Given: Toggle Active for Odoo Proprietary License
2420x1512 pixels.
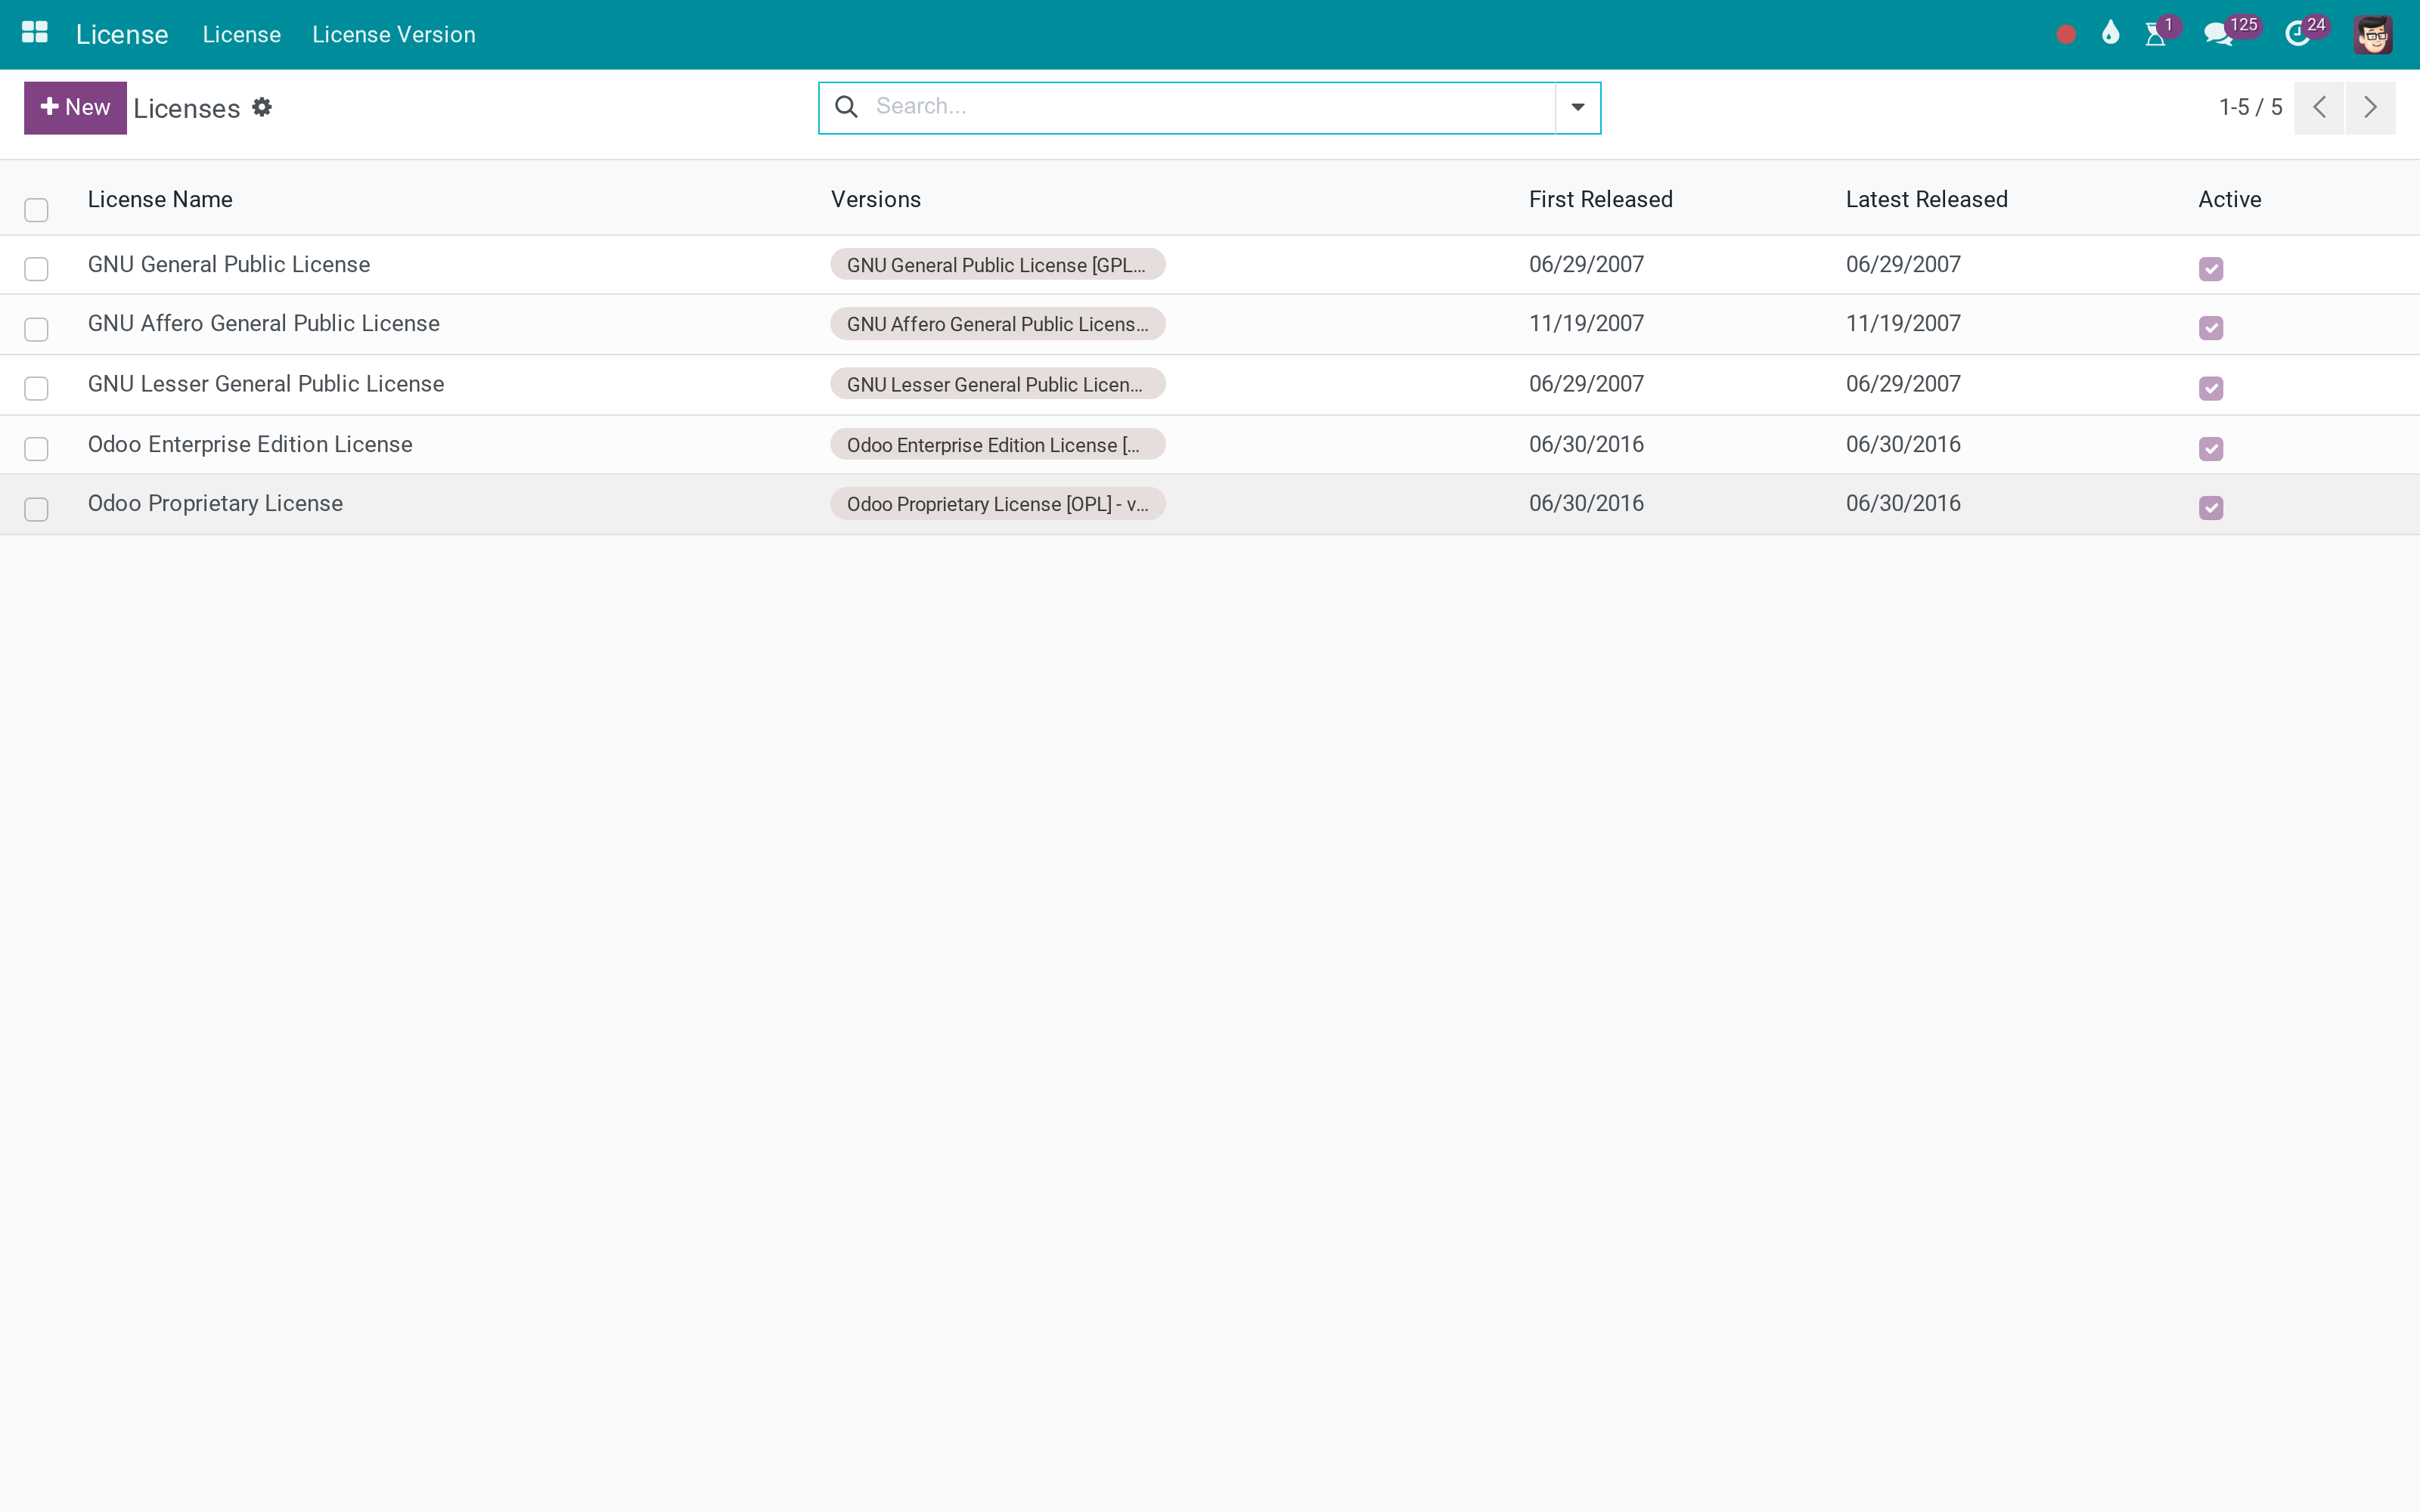Looking at the screenshot, I should [x=2211, y=508].
